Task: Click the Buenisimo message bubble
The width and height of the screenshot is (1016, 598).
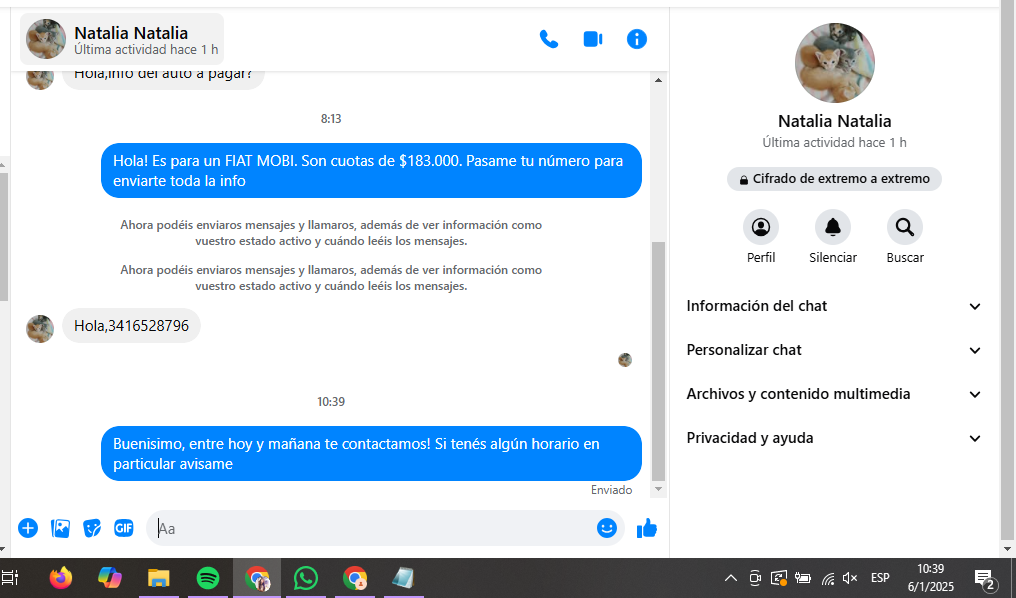Action: [371, 454]
